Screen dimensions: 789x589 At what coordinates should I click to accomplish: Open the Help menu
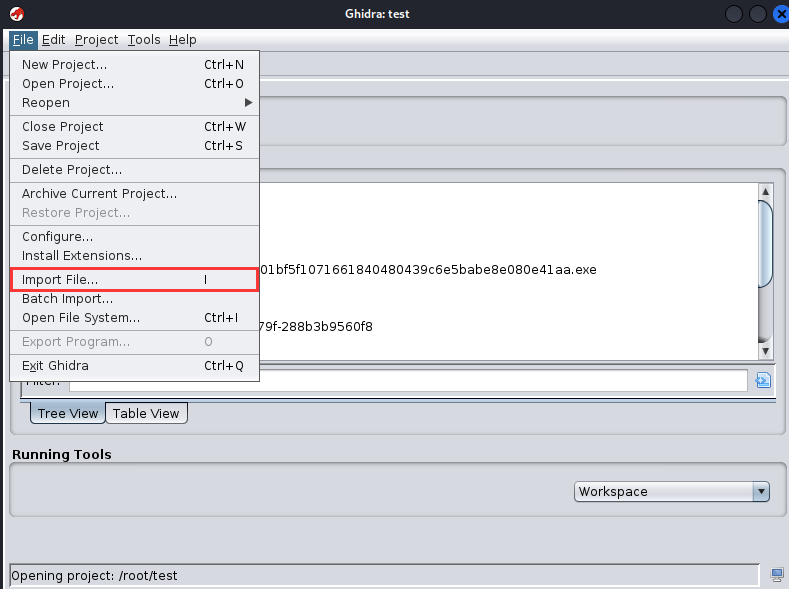pos(183,40)
